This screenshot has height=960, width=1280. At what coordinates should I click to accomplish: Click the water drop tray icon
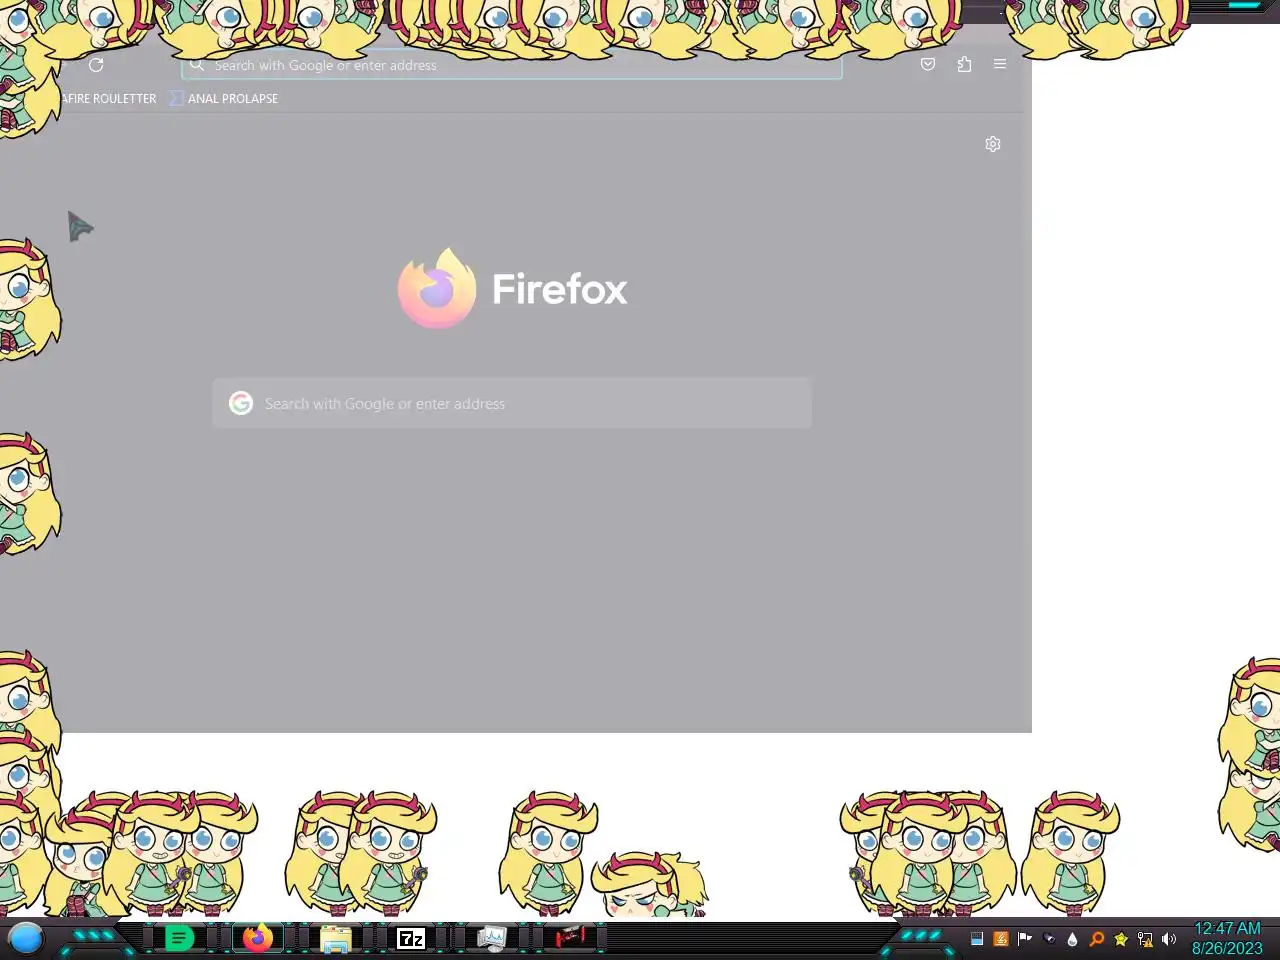[x=1073, y=939]
